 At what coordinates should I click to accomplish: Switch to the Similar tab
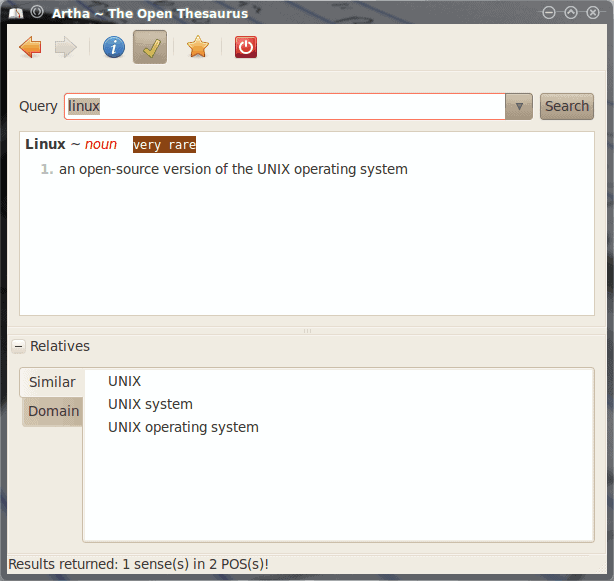pyautogui.click(x=52, y=382)
